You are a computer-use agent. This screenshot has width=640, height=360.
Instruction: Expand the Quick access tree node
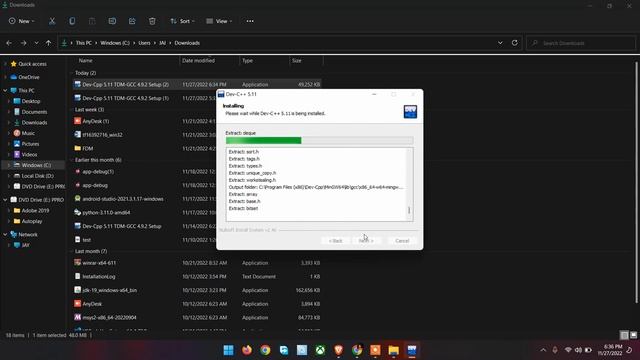point(5,64)
